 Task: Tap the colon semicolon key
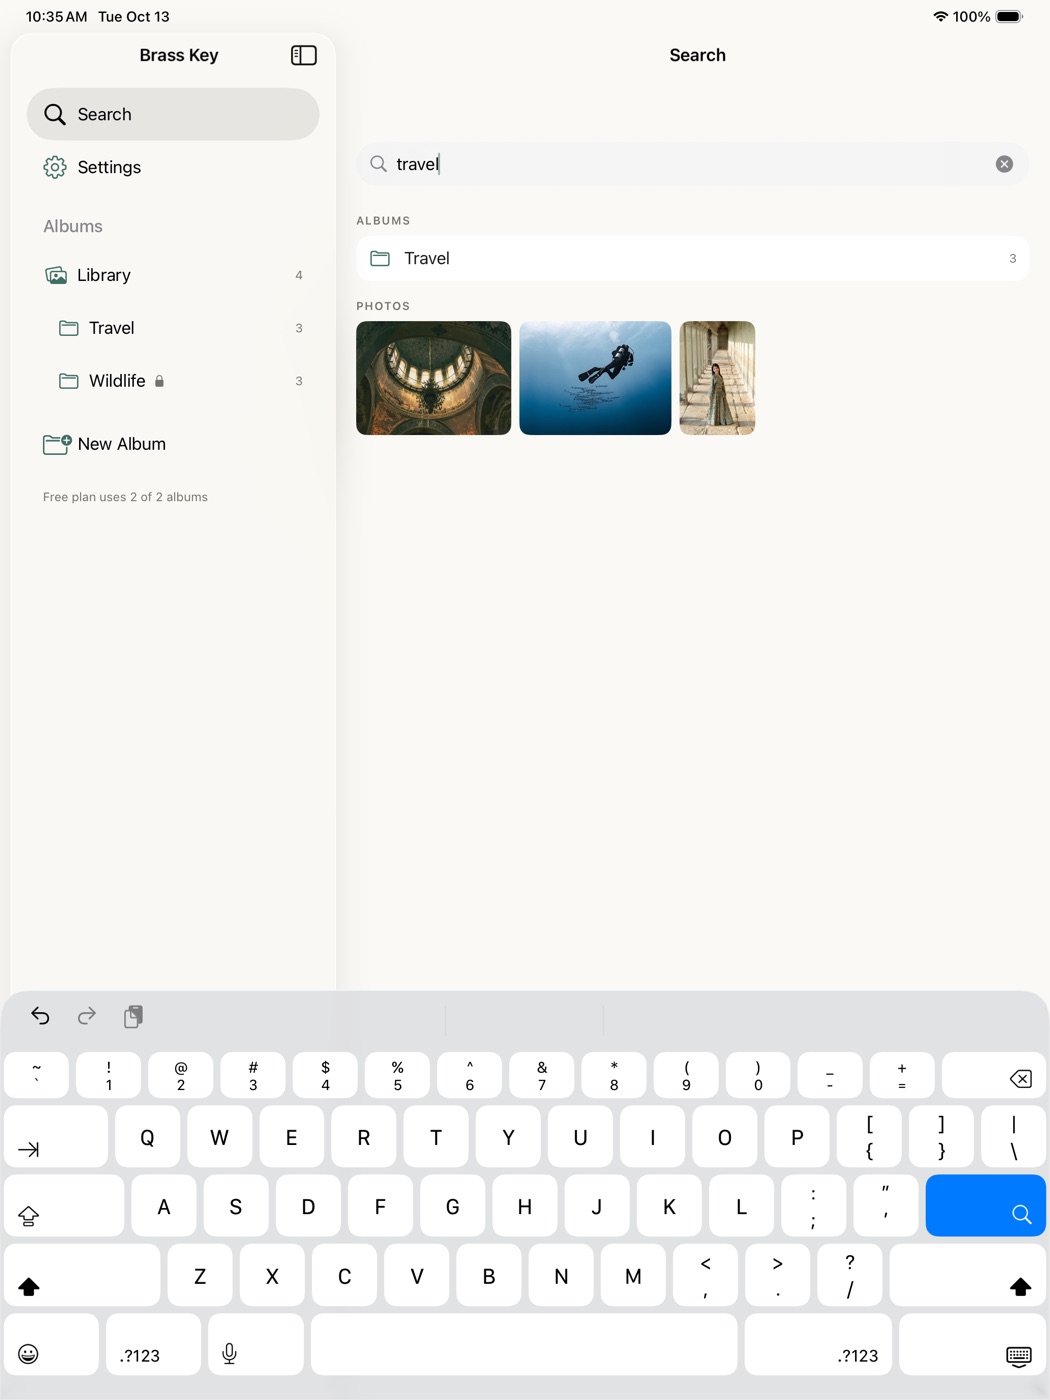(813, 1206)
